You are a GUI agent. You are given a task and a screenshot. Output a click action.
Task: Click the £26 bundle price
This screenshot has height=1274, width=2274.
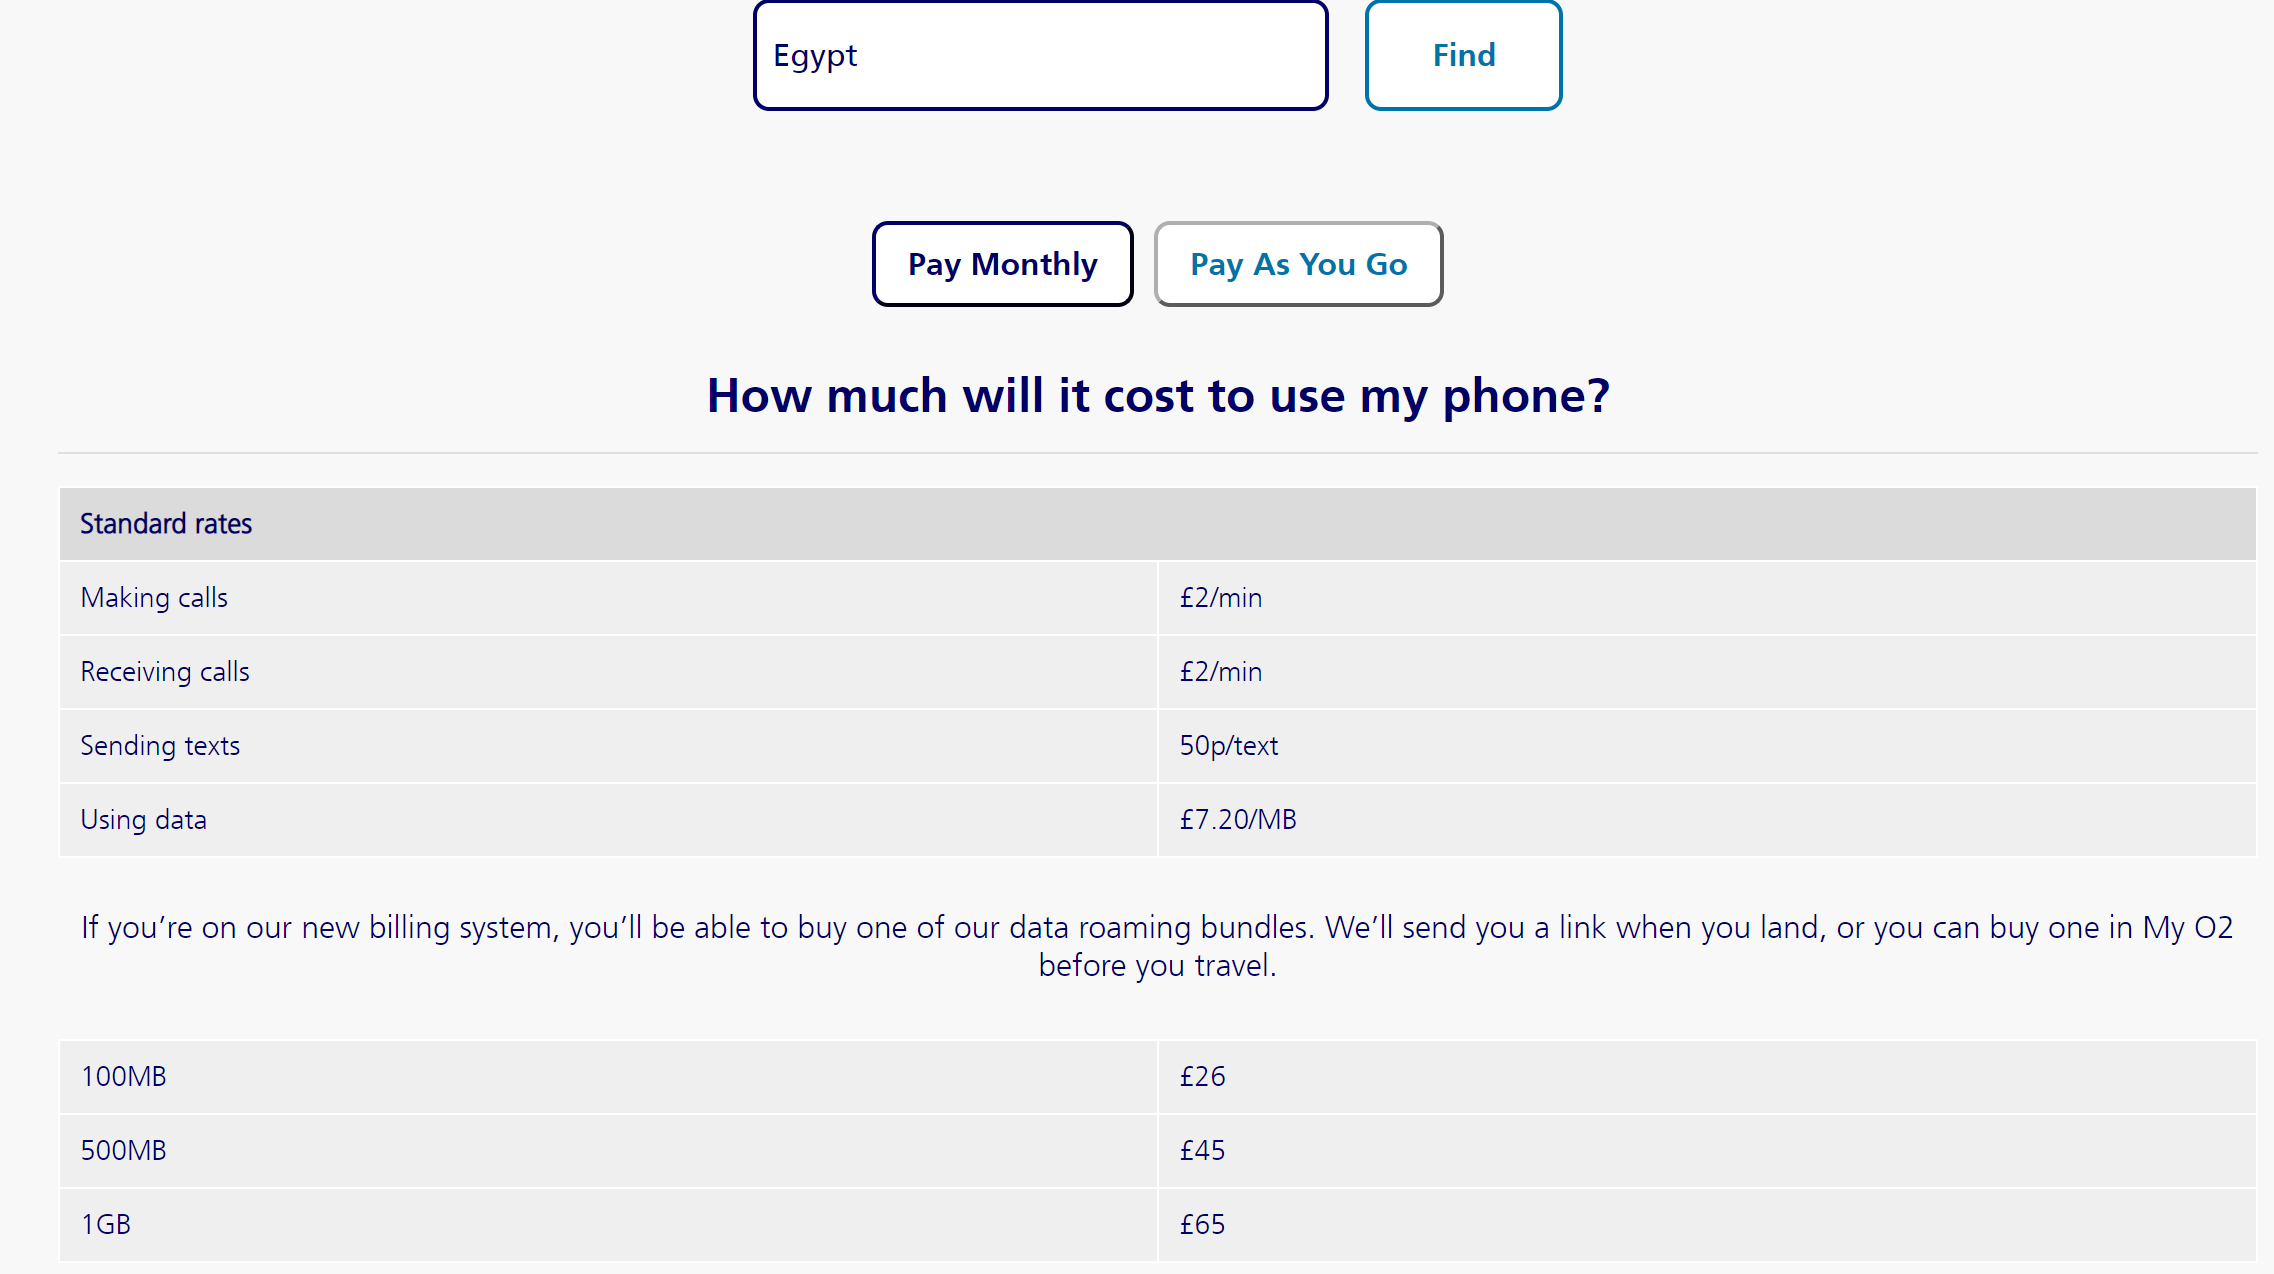1202,1077
